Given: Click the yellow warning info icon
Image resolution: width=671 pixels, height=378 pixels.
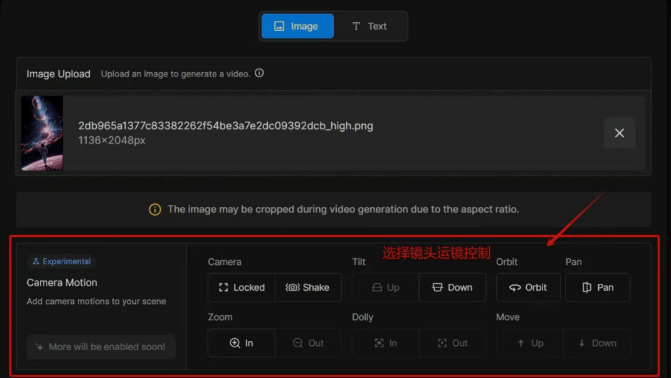Looking at the screenshot, I should (x=155, y=209).
